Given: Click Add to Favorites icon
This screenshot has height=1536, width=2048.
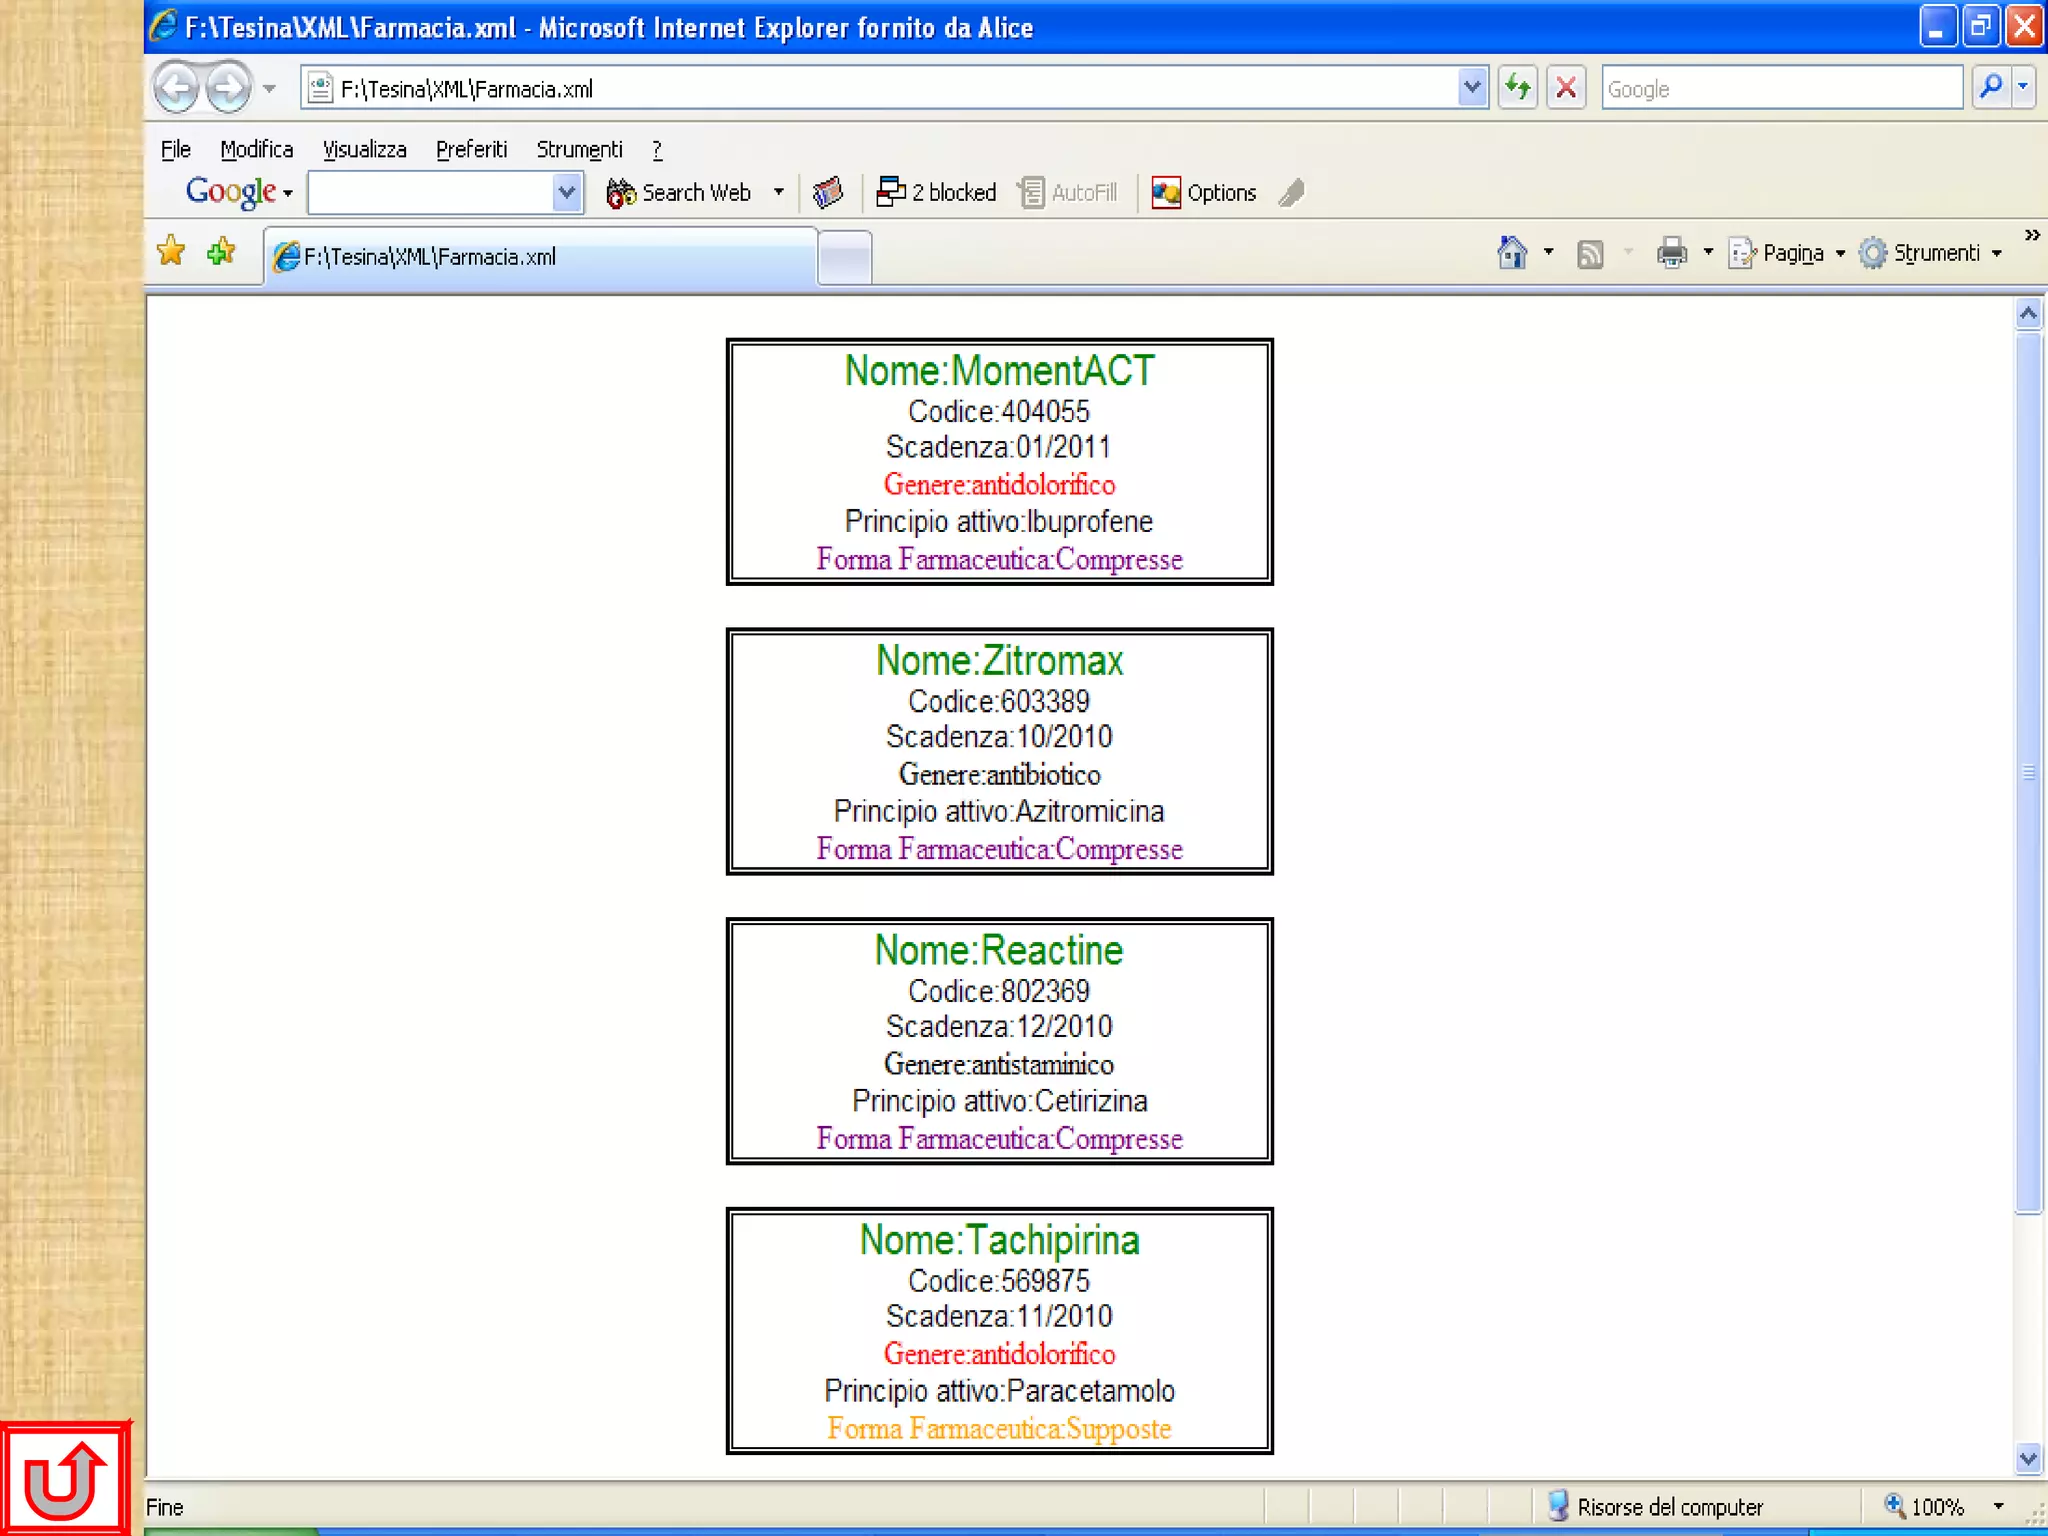Looking at the screenshot, I should tap(221, 251).
